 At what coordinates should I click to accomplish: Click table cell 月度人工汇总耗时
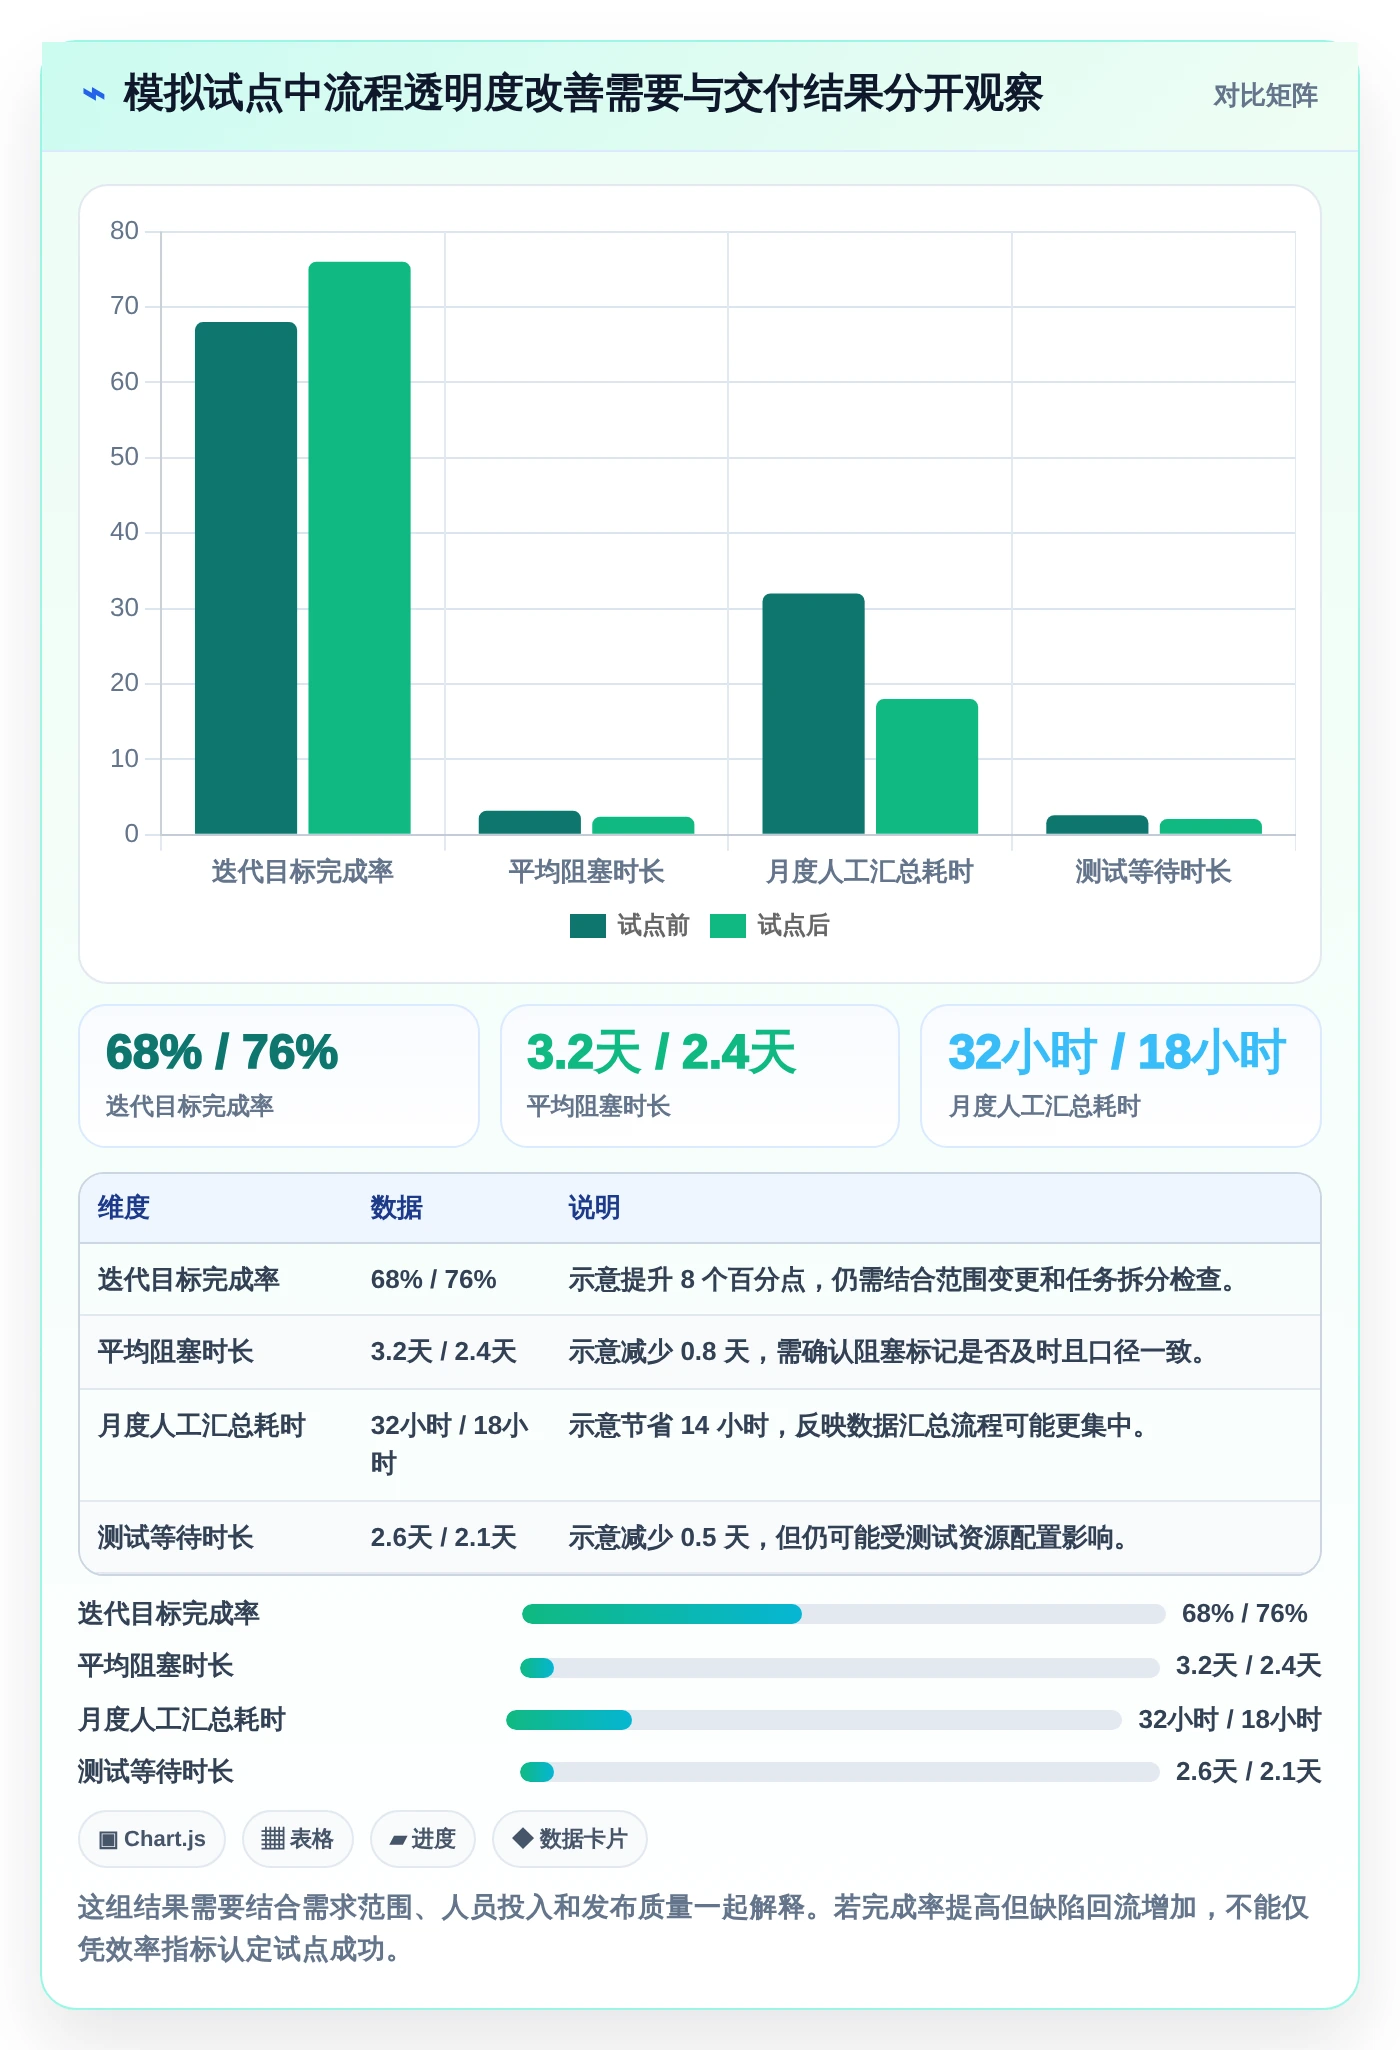202,1426
